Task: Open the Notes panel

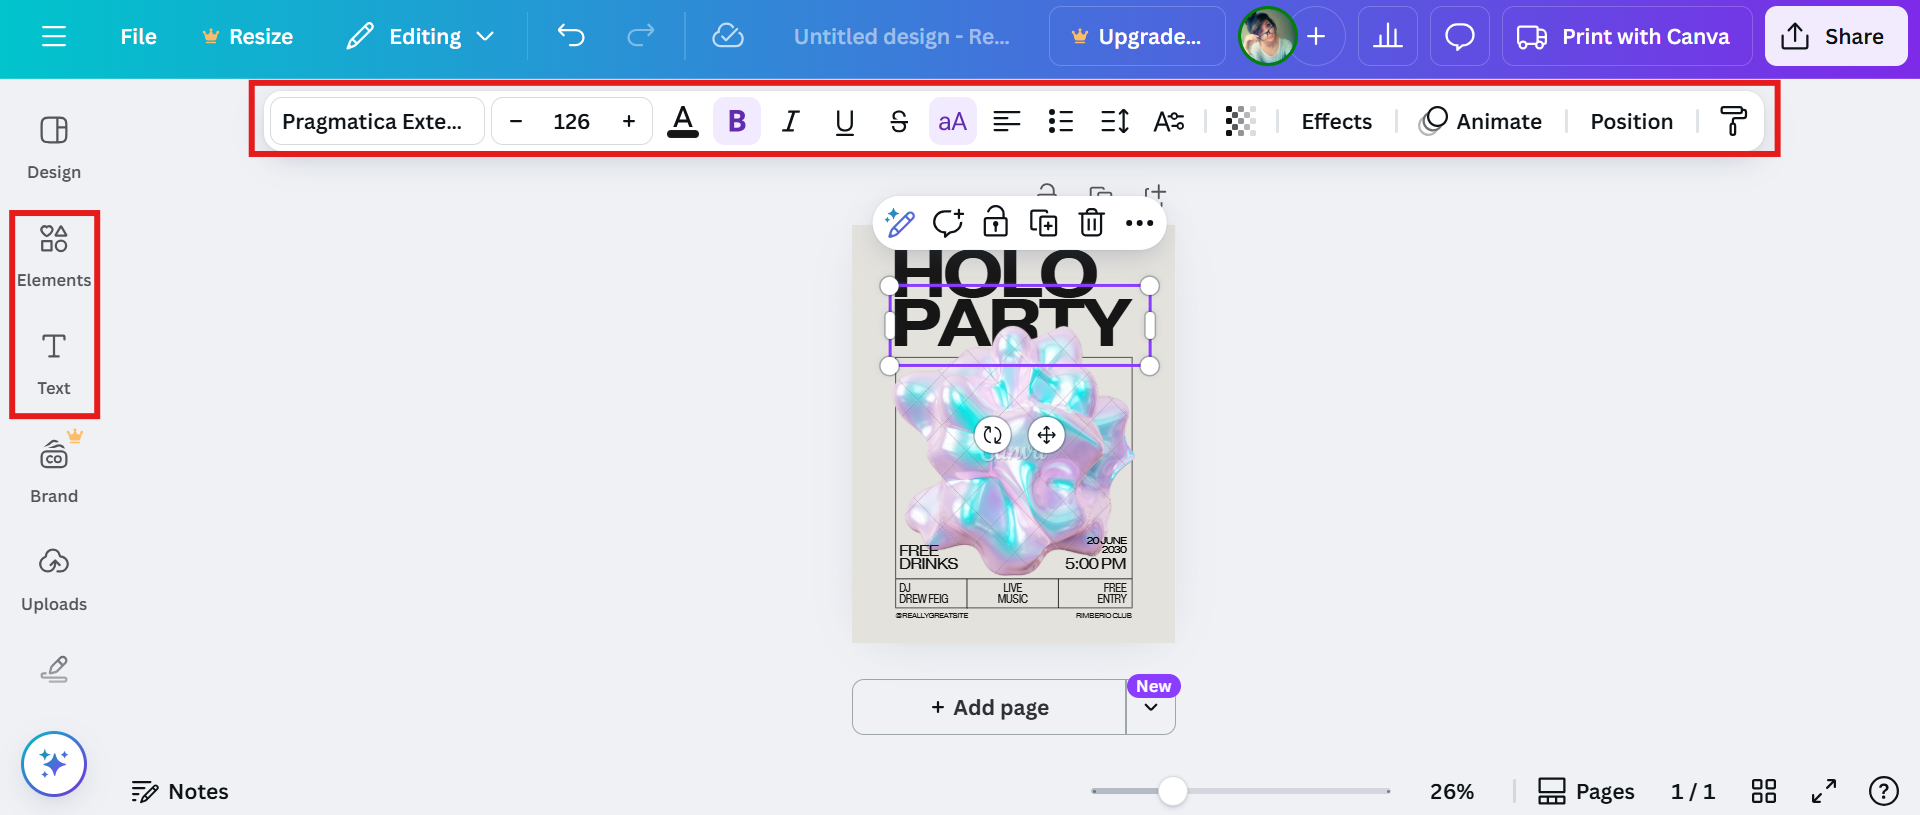Action: coord(180,791)
